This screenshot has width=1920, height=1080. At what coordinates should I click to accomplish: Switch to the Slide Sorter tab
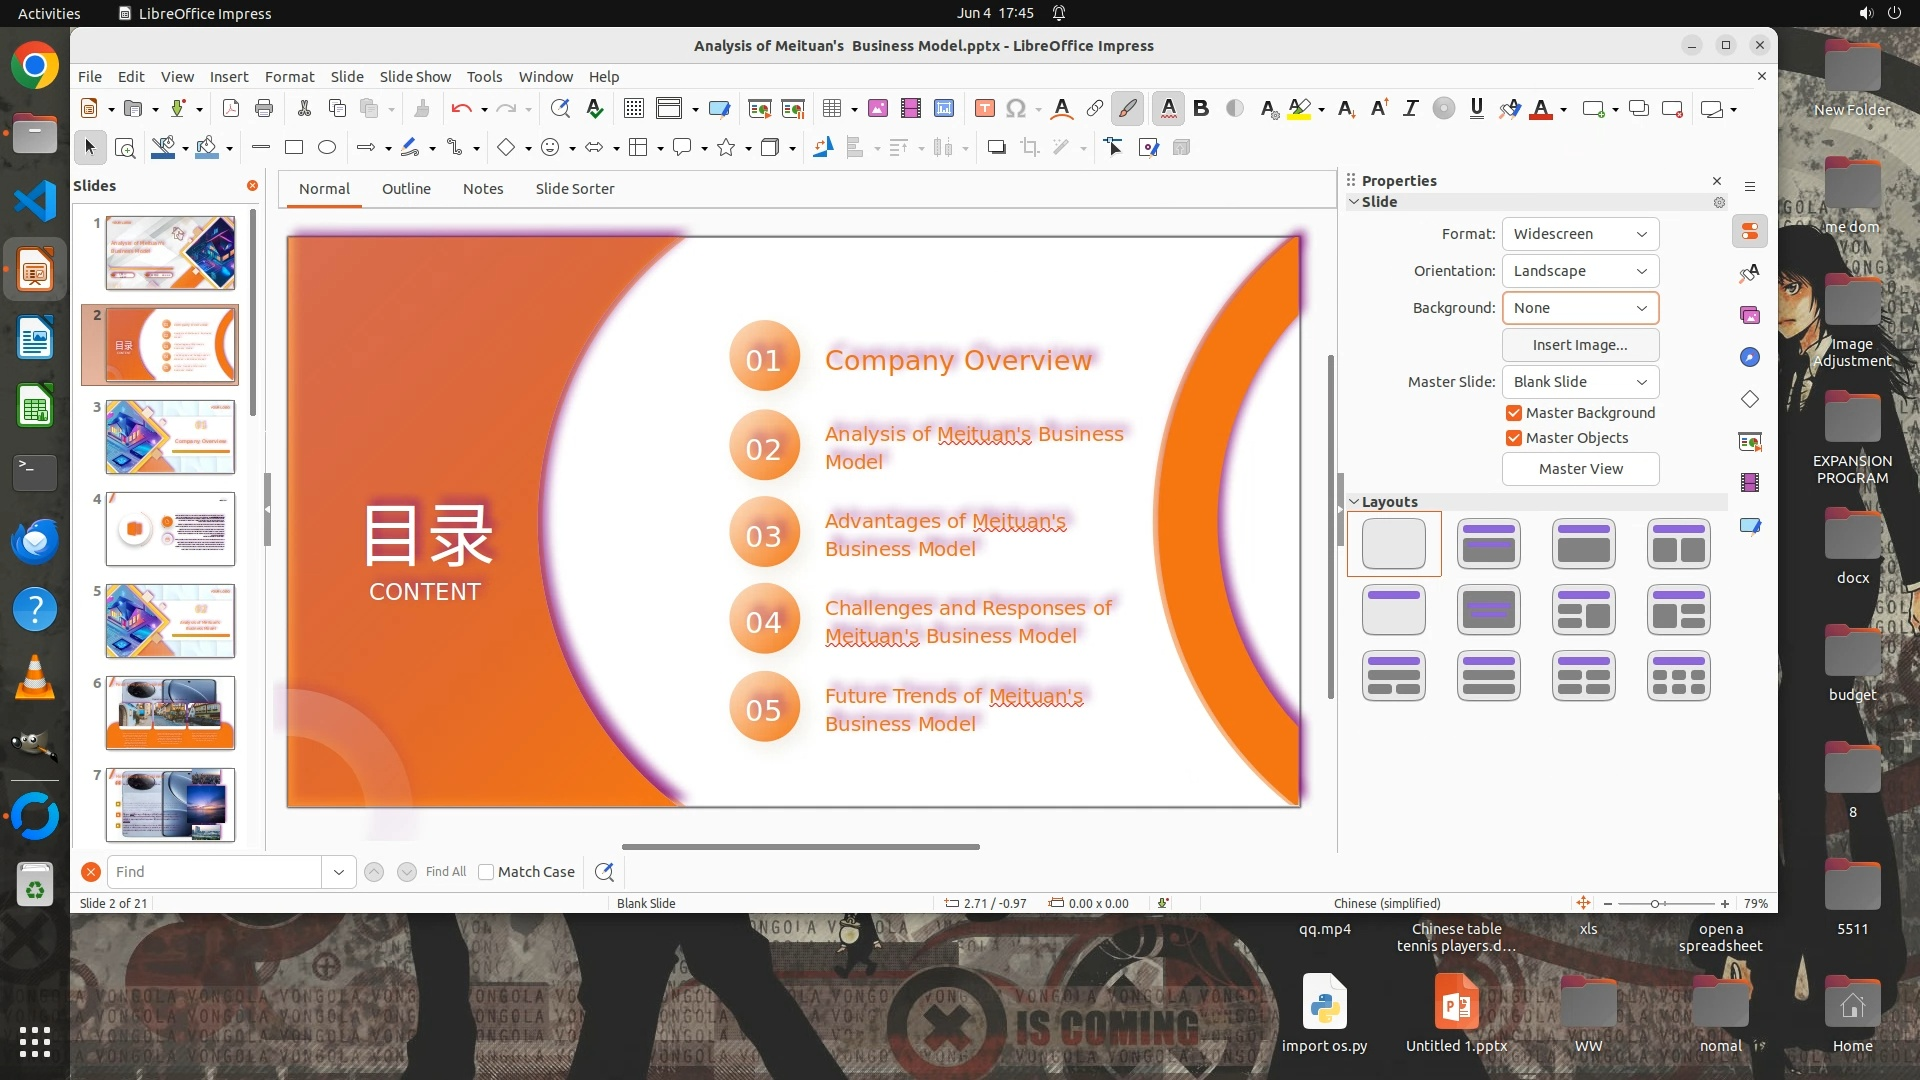(574, 189)
